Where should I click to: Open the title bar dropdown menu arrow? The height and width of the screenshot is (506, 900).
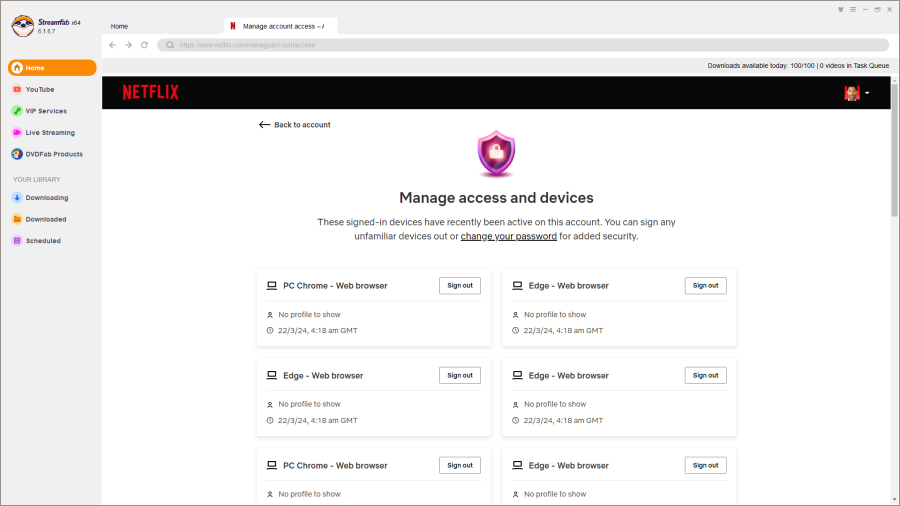[841, 9]
